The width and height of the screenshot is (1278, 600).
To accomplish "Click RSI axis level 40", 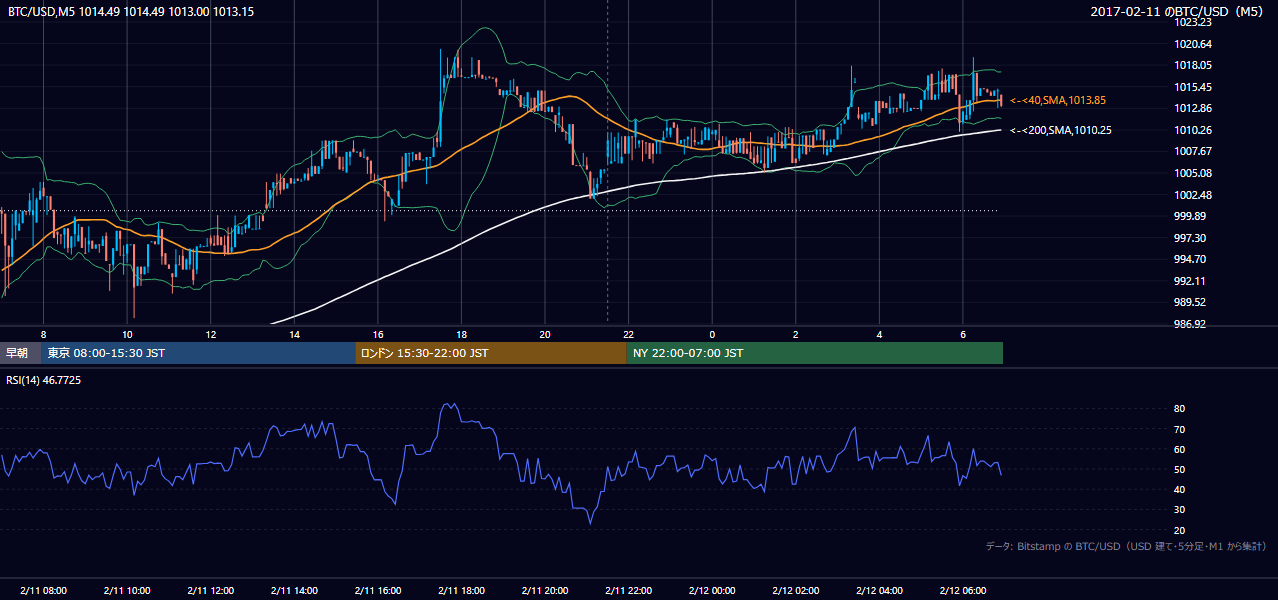I will (1180, 489).
